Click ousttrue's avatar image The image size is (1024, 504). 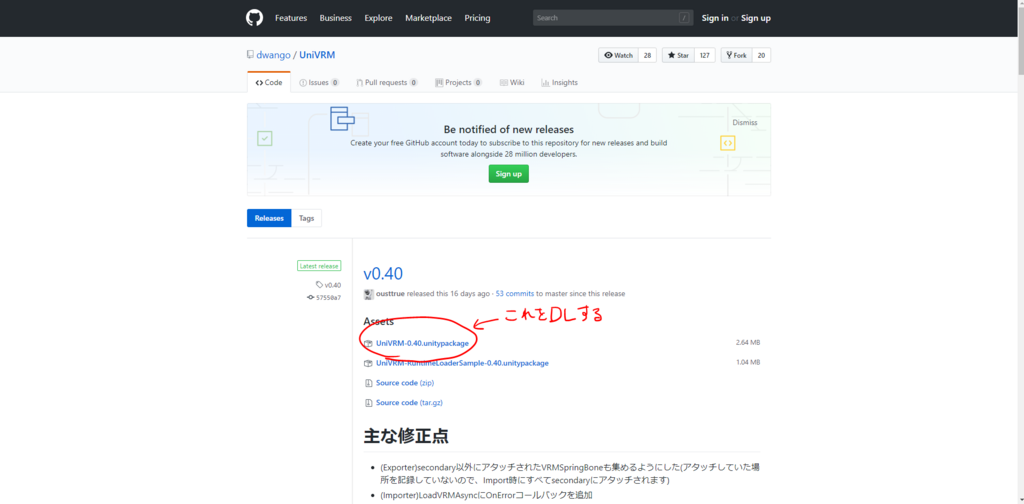(x=368, y=294)
